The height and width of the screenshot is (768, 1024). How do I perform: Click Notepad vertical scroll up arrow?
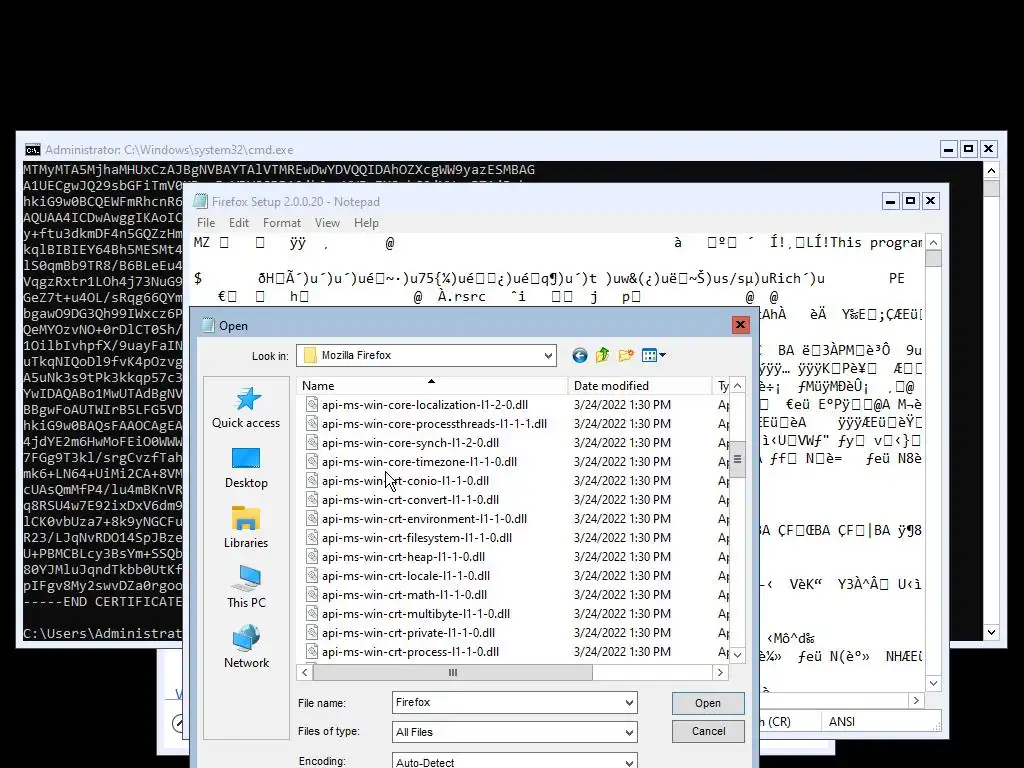click(933, 242)
